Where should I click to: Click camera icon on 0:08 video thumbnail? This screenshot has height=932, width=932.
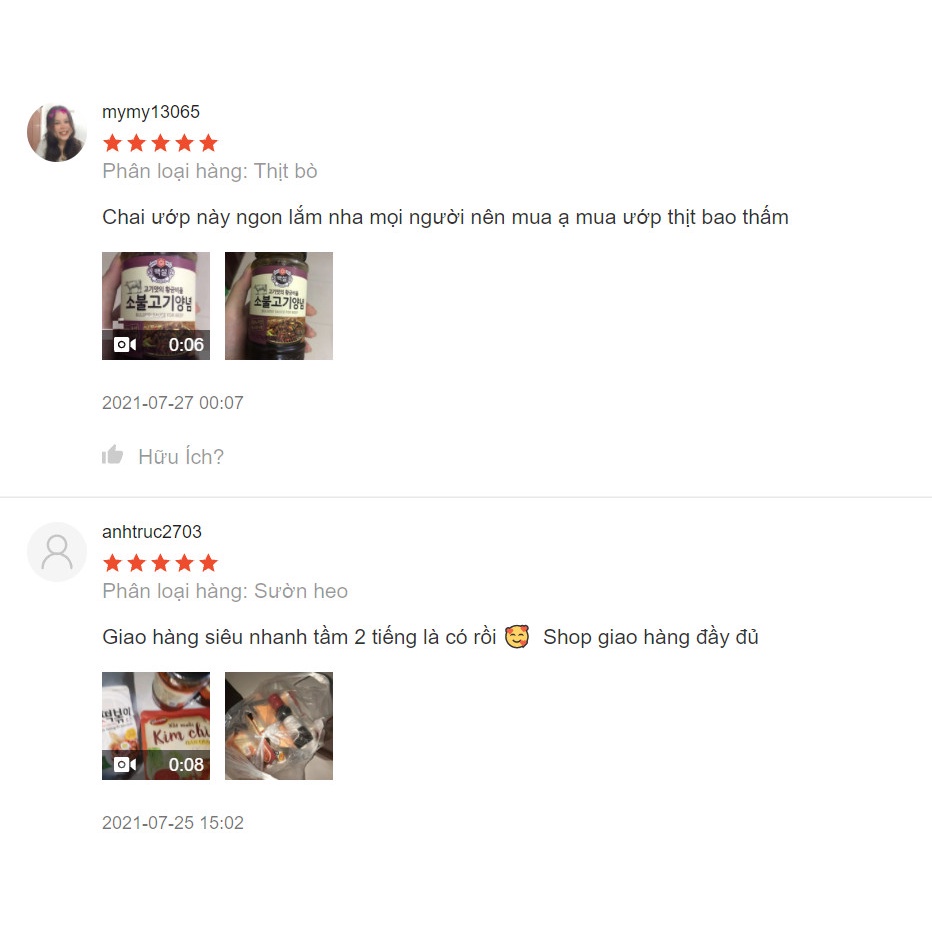[x=125, y=764]
